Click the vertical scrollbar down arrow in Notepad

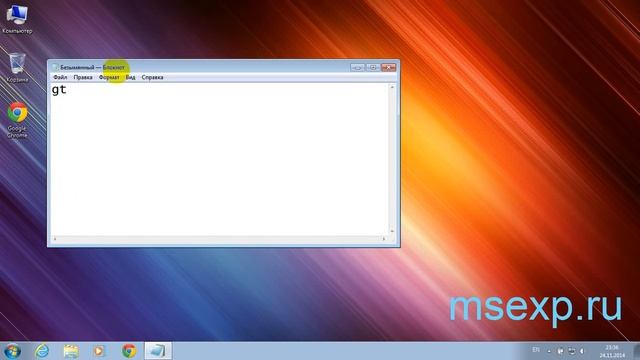pos(392,231)
